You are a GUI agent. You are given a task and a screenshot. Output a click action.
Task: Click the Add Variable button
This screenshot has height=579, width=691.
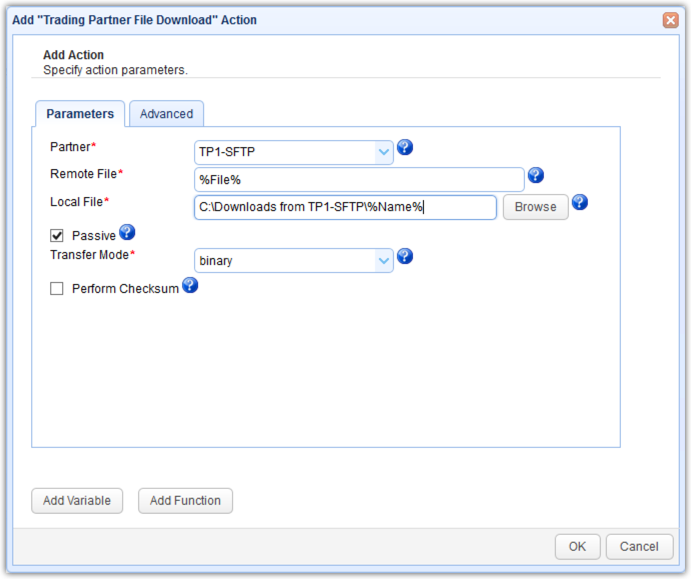(77, 501)
